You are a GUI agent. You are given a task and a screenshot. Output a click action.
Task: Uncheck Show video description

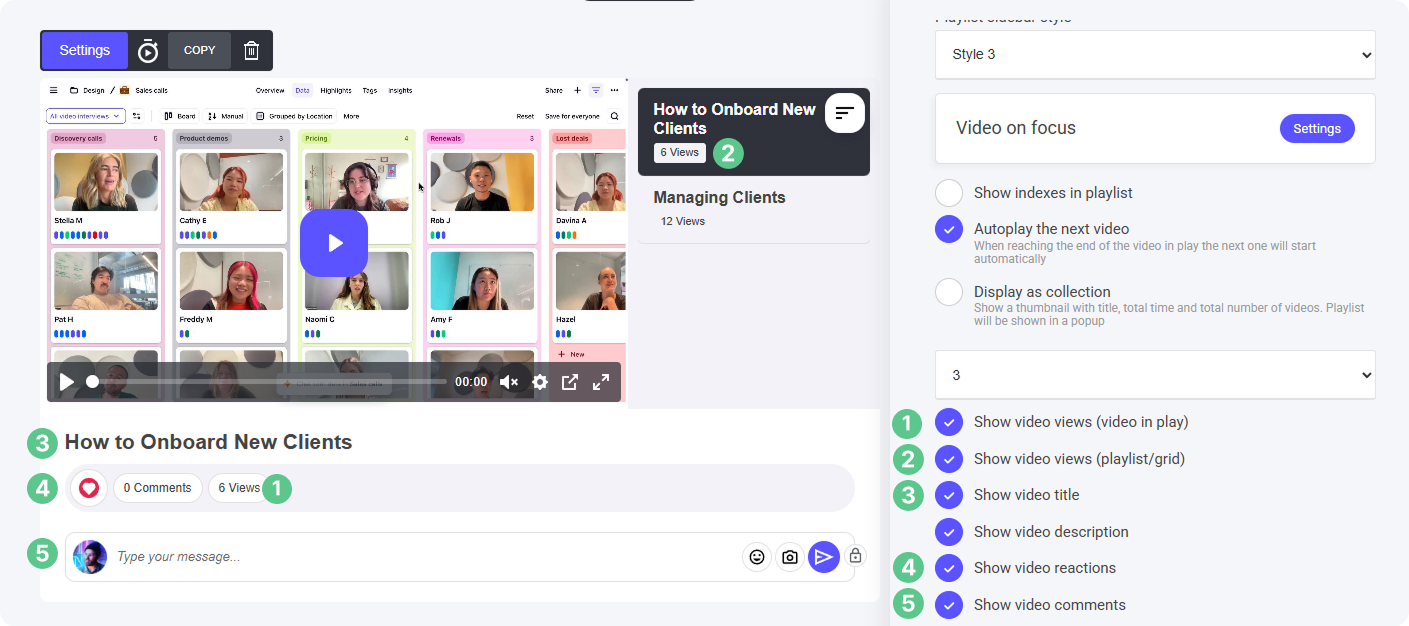pyautogui.click(x=949, y=532)
